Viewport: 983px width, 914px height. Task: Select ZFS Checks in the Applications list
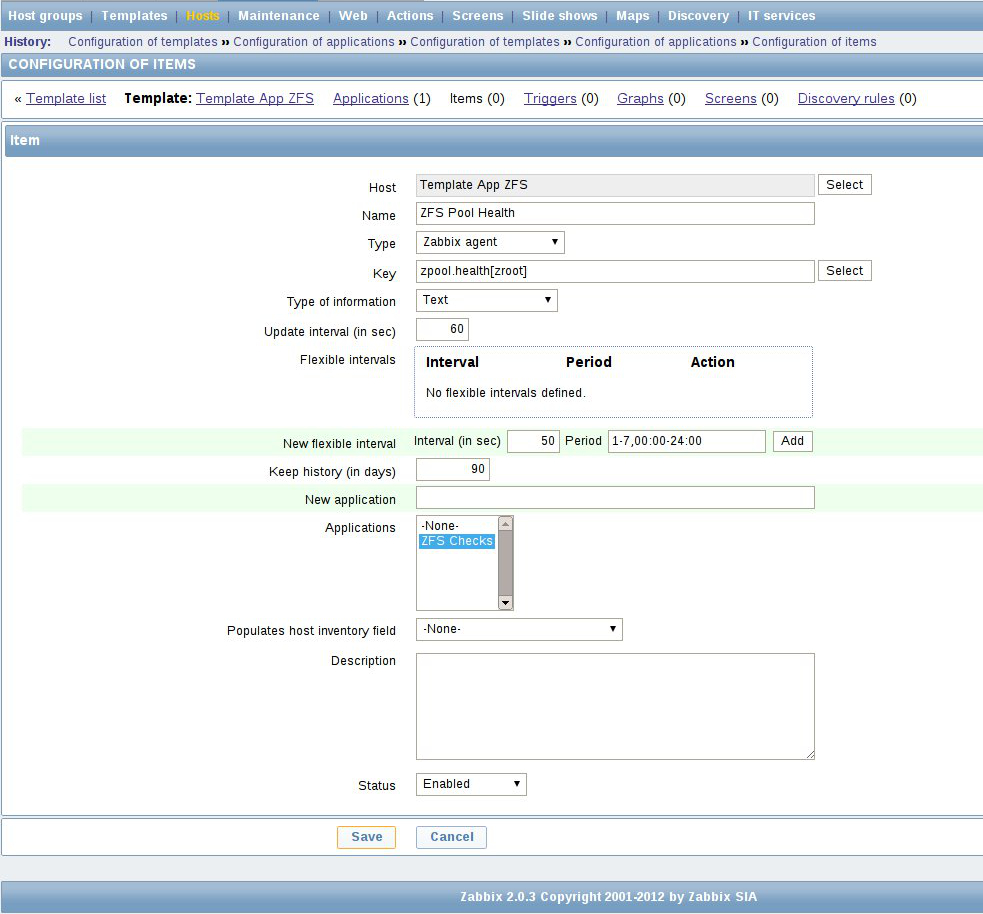tap(456, 540)
